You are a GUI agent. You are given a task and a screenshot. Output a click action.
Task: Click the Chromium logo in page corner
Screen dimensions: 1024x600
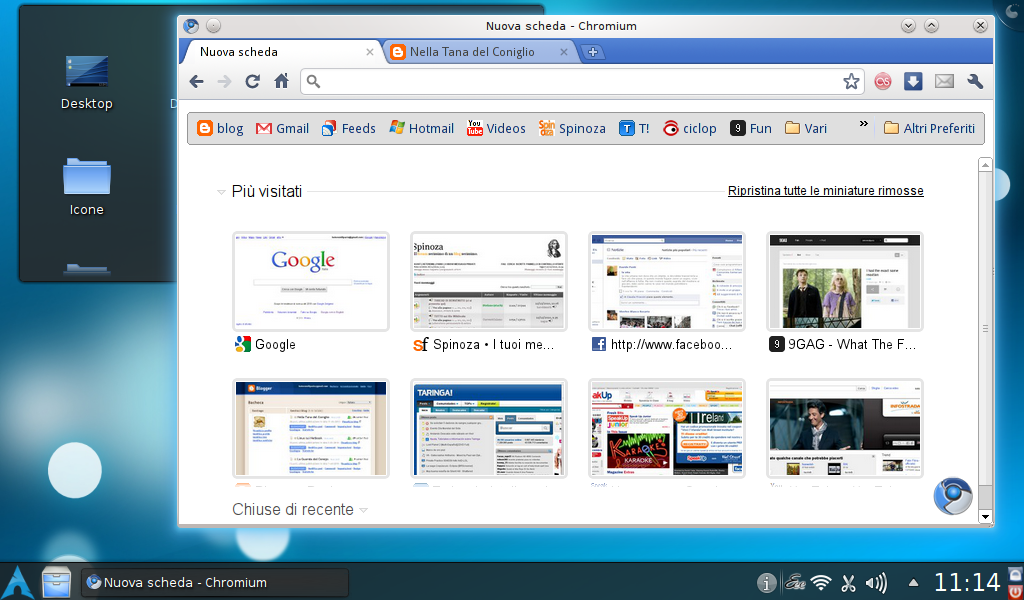tap(953, 497)
